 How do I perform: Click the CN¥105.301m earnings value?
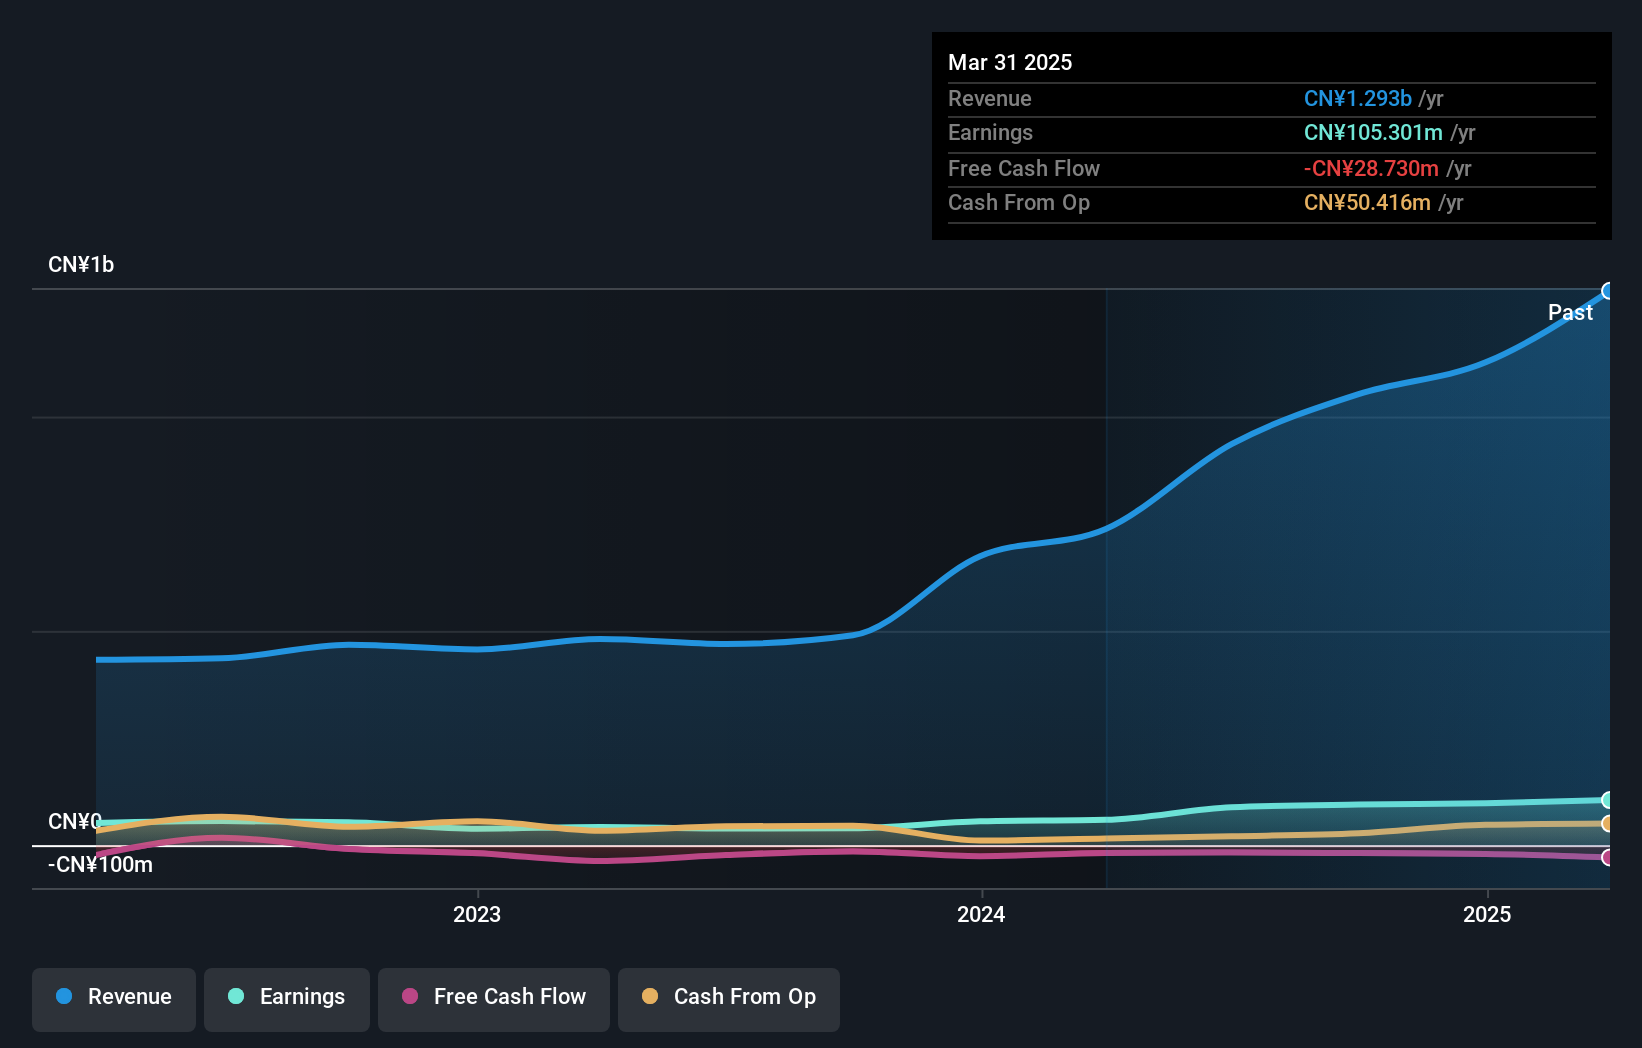[x=1373, y=132]
